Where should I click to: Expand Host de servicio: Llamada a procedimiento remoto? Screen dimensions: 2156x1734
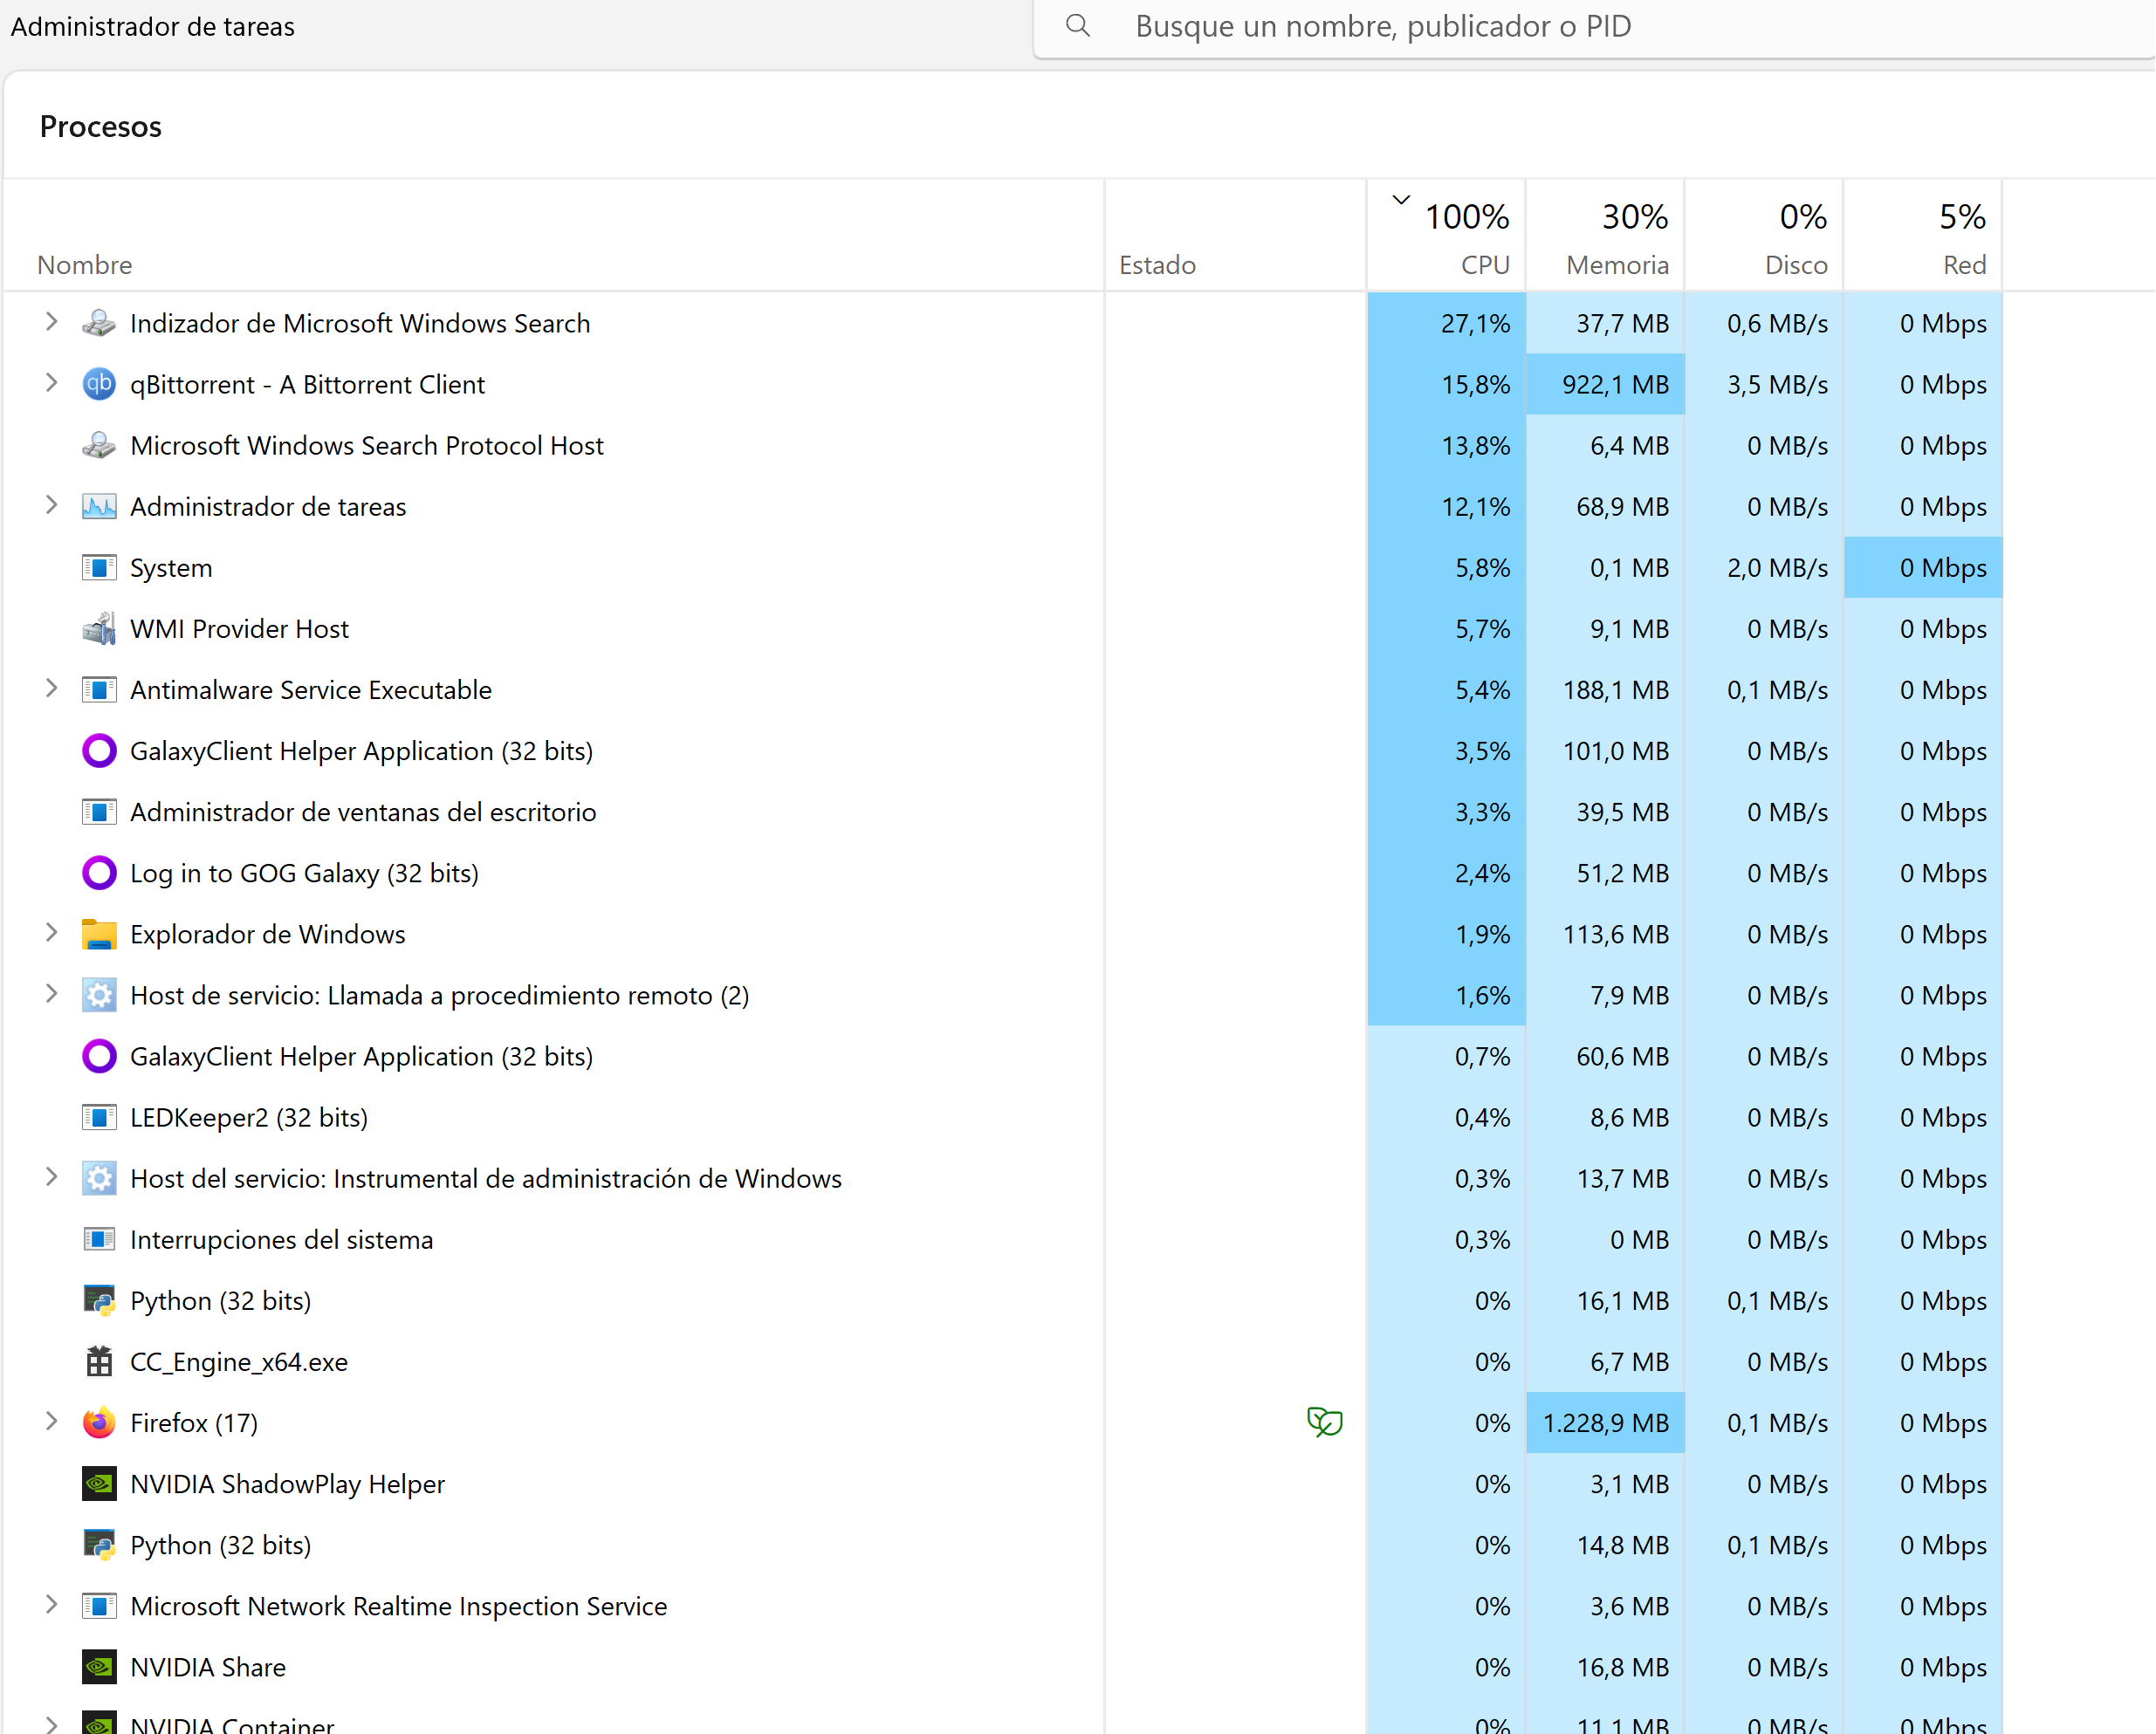51,993
